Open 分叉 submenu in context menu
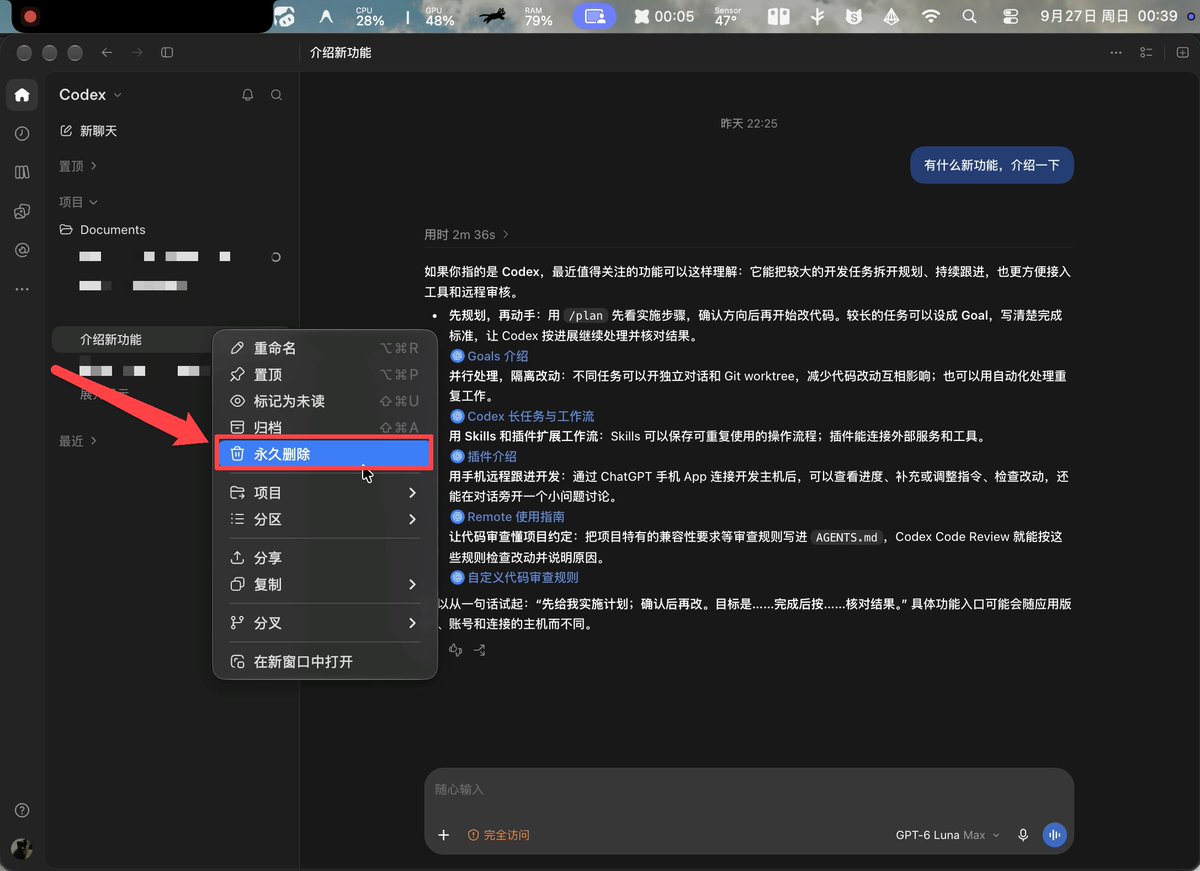 (x=325, y=623)
